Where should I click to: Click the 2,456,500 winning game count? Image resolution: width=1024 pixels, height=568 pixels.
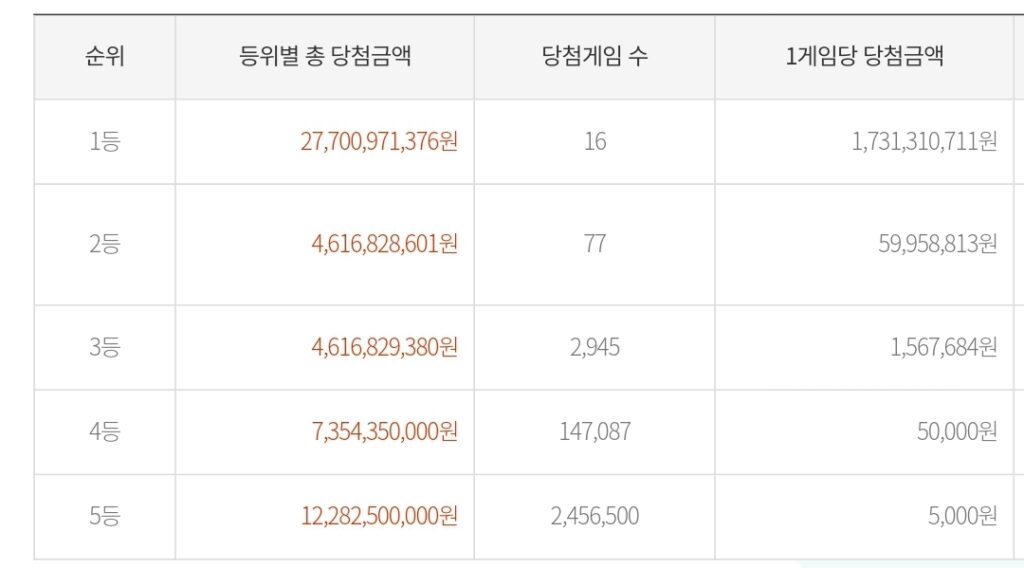click(595, 517)
